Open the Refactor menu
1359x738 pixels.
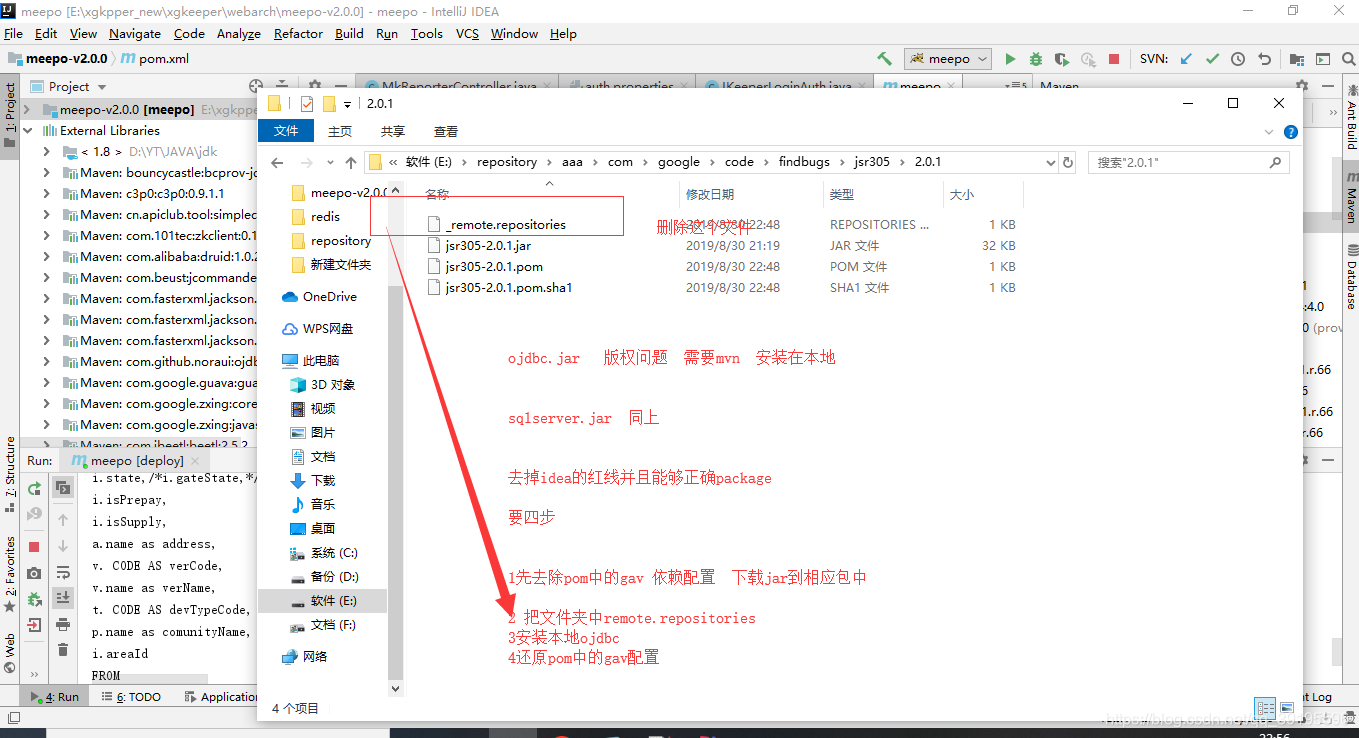pyautogui.click(x=298, y=33)
